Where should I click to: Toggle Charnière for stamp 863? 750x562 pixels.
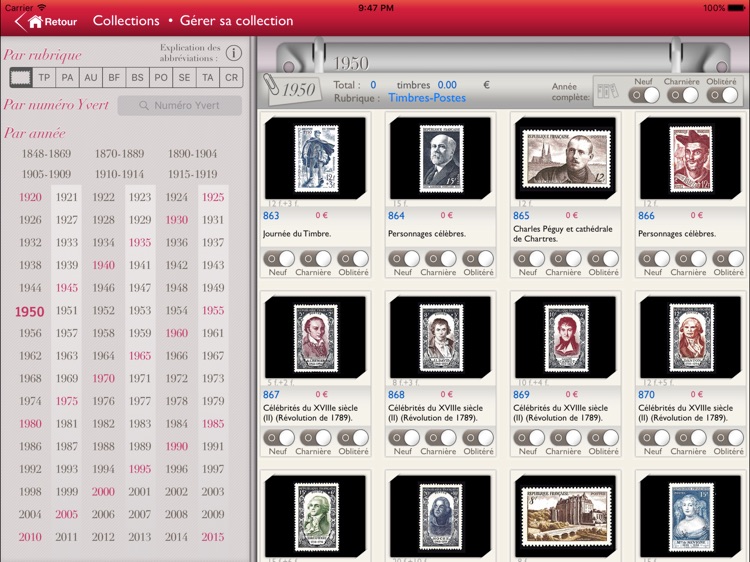pos(316,259)
